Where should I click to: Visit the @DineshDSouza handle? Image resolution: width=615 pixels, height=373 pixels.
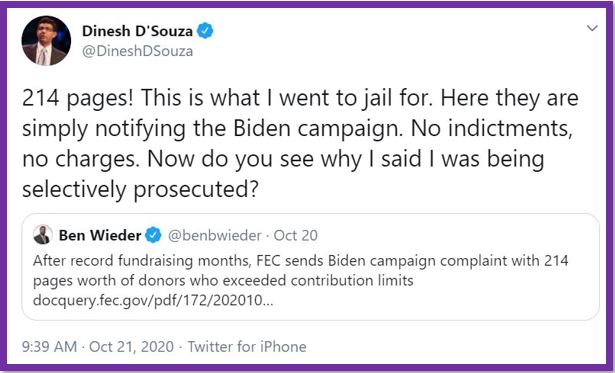click(137, 51)
